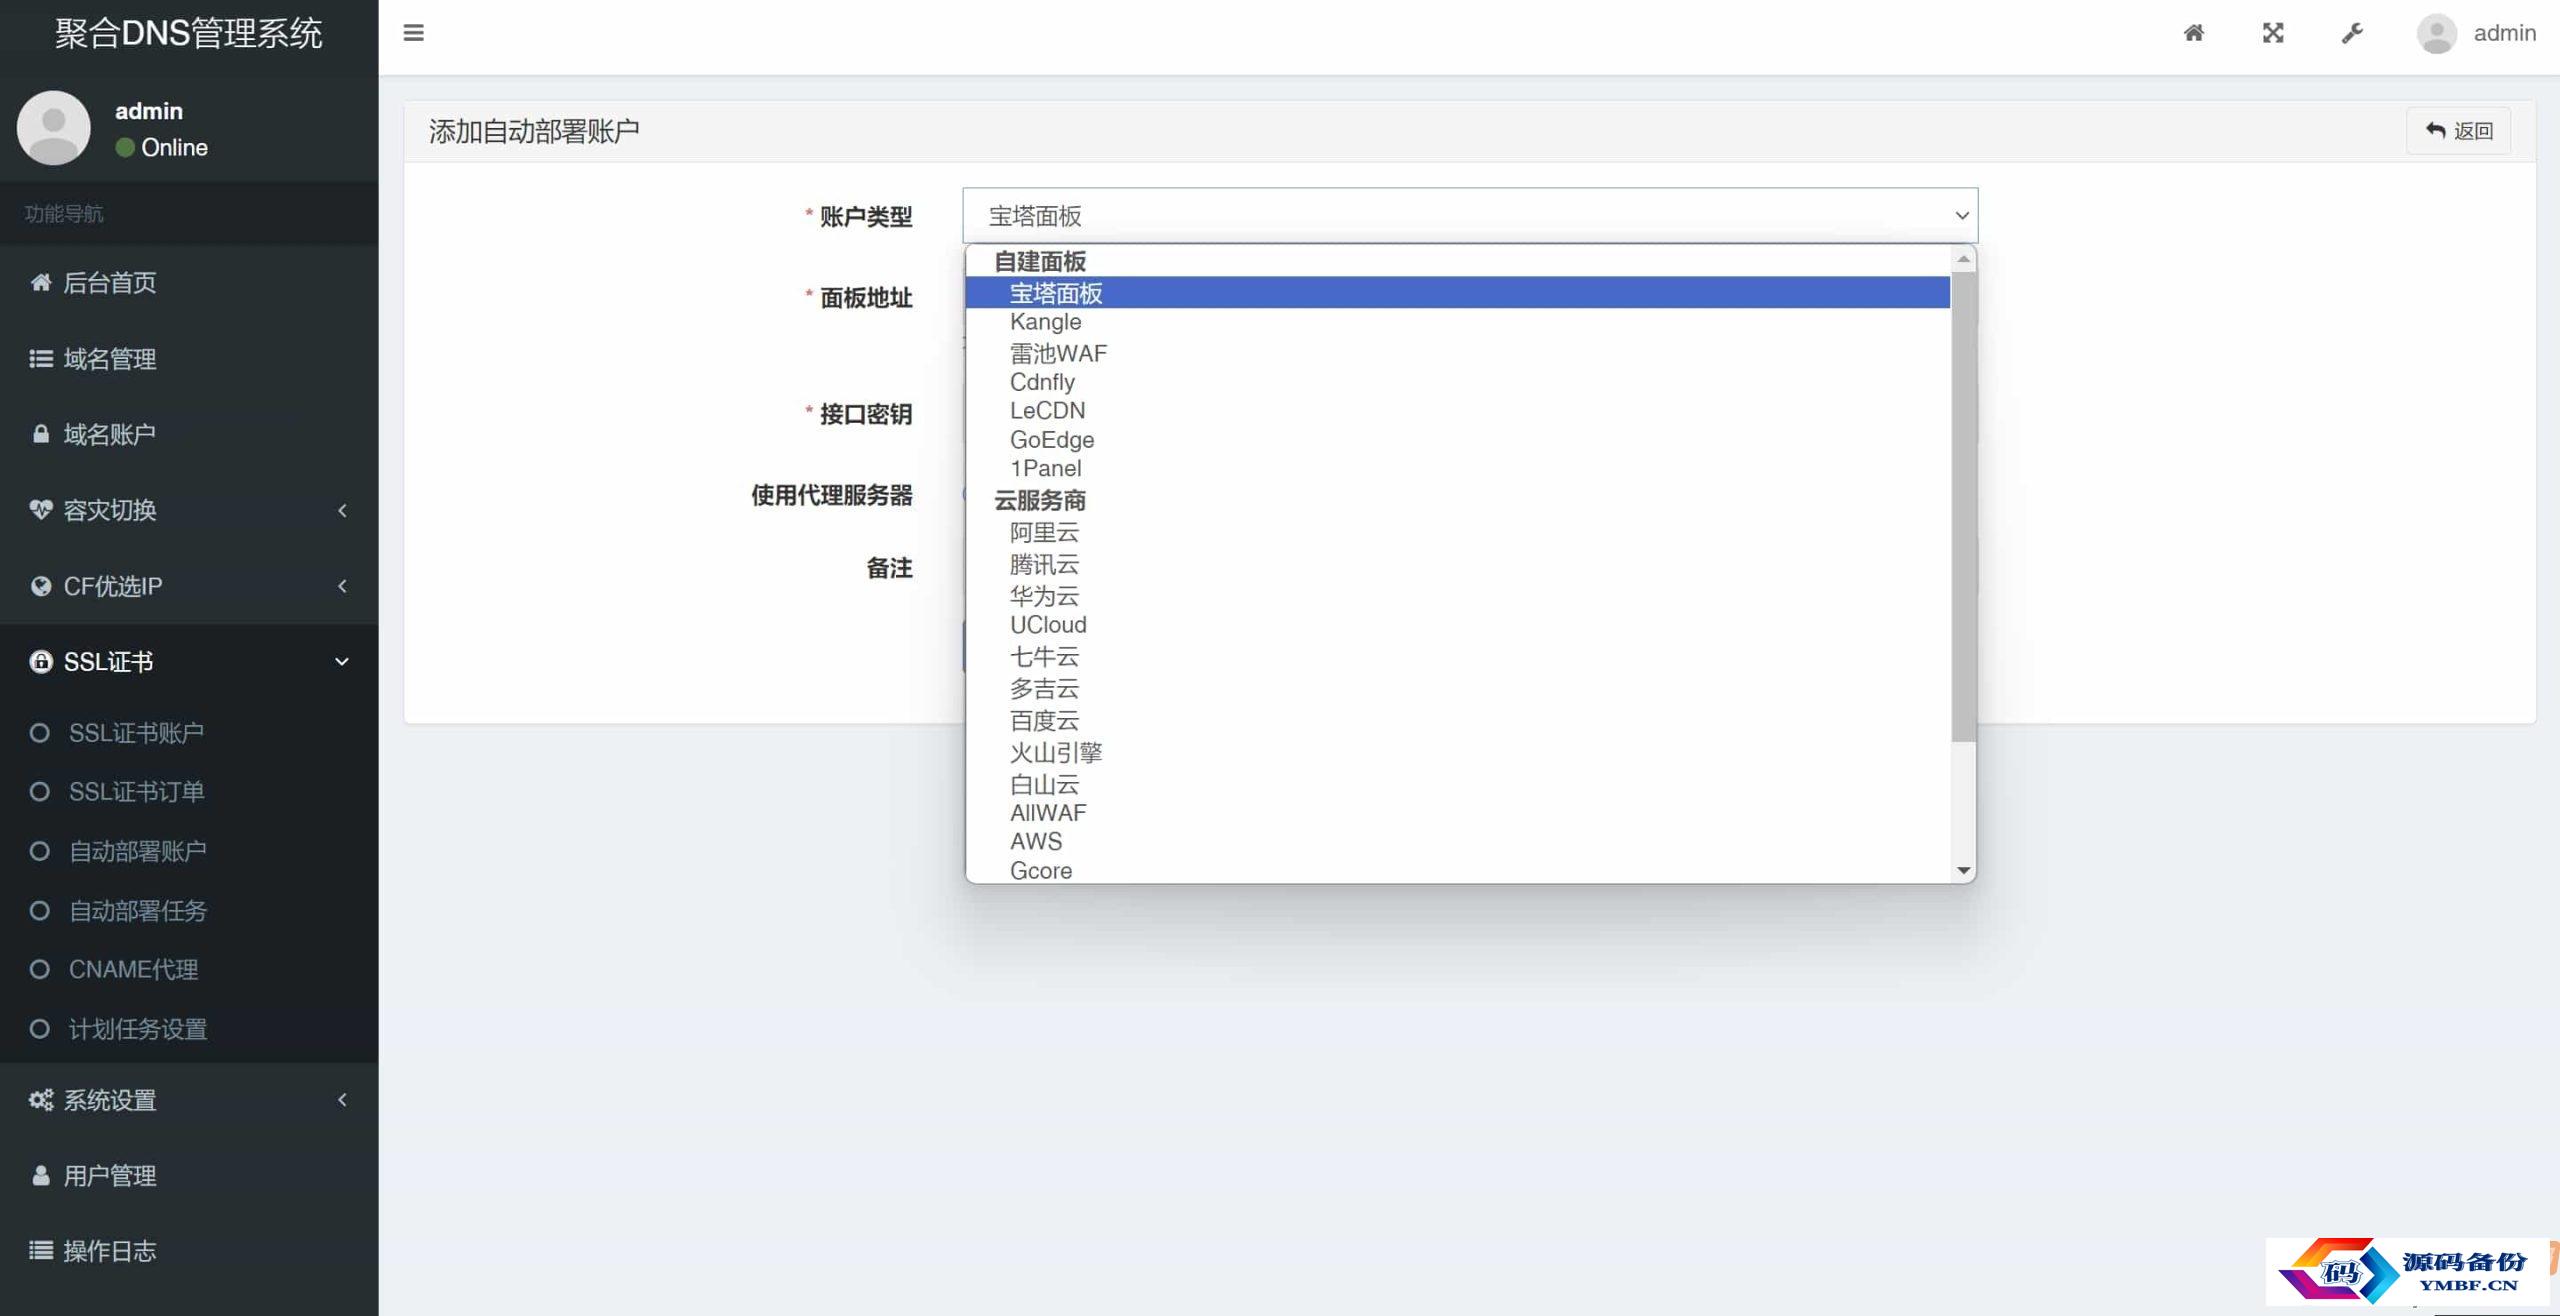Choose Kangle in the account type list

point(1458,322)
